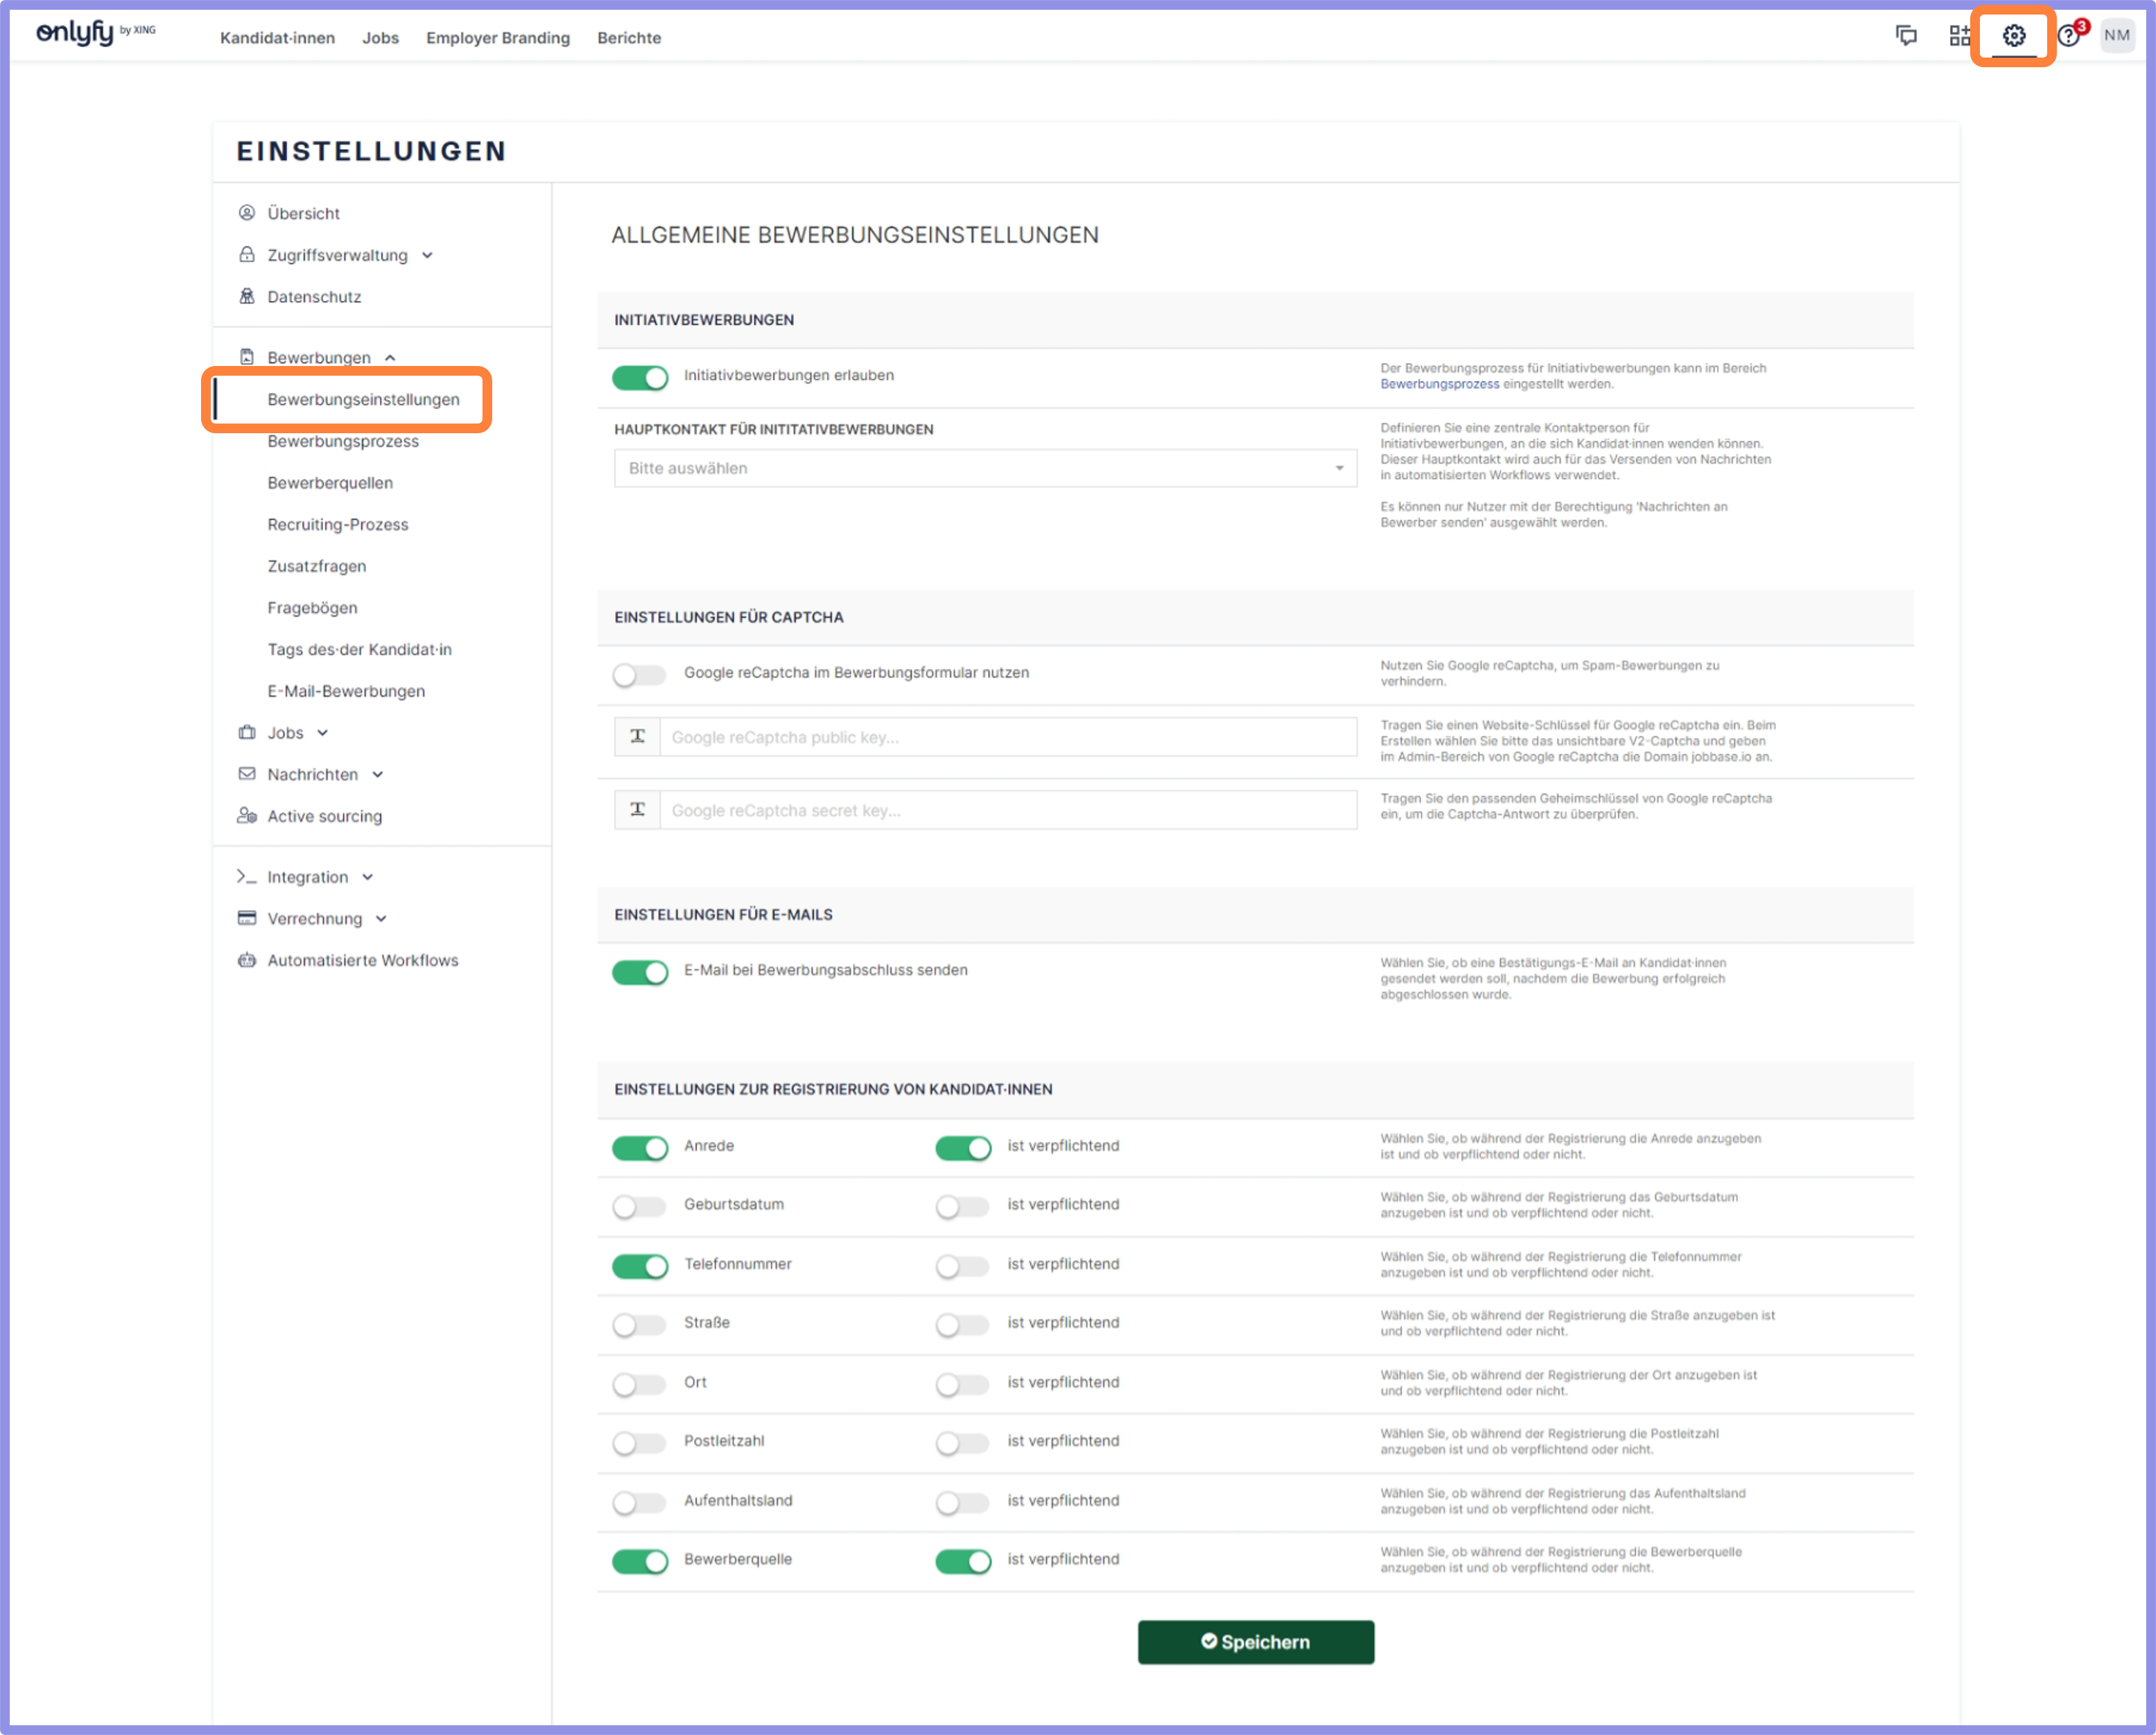Expand Integration section in sidebar
The image size is (2156, 1735).
(x=308, y=877)
